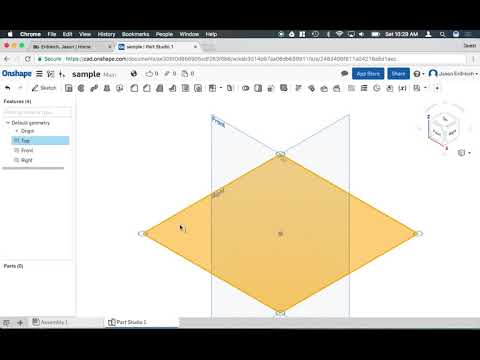Click the links count icon
Image resolution: width=480 pixels, height=360 pixels.
pyautogui.click(x=167, y=74)
